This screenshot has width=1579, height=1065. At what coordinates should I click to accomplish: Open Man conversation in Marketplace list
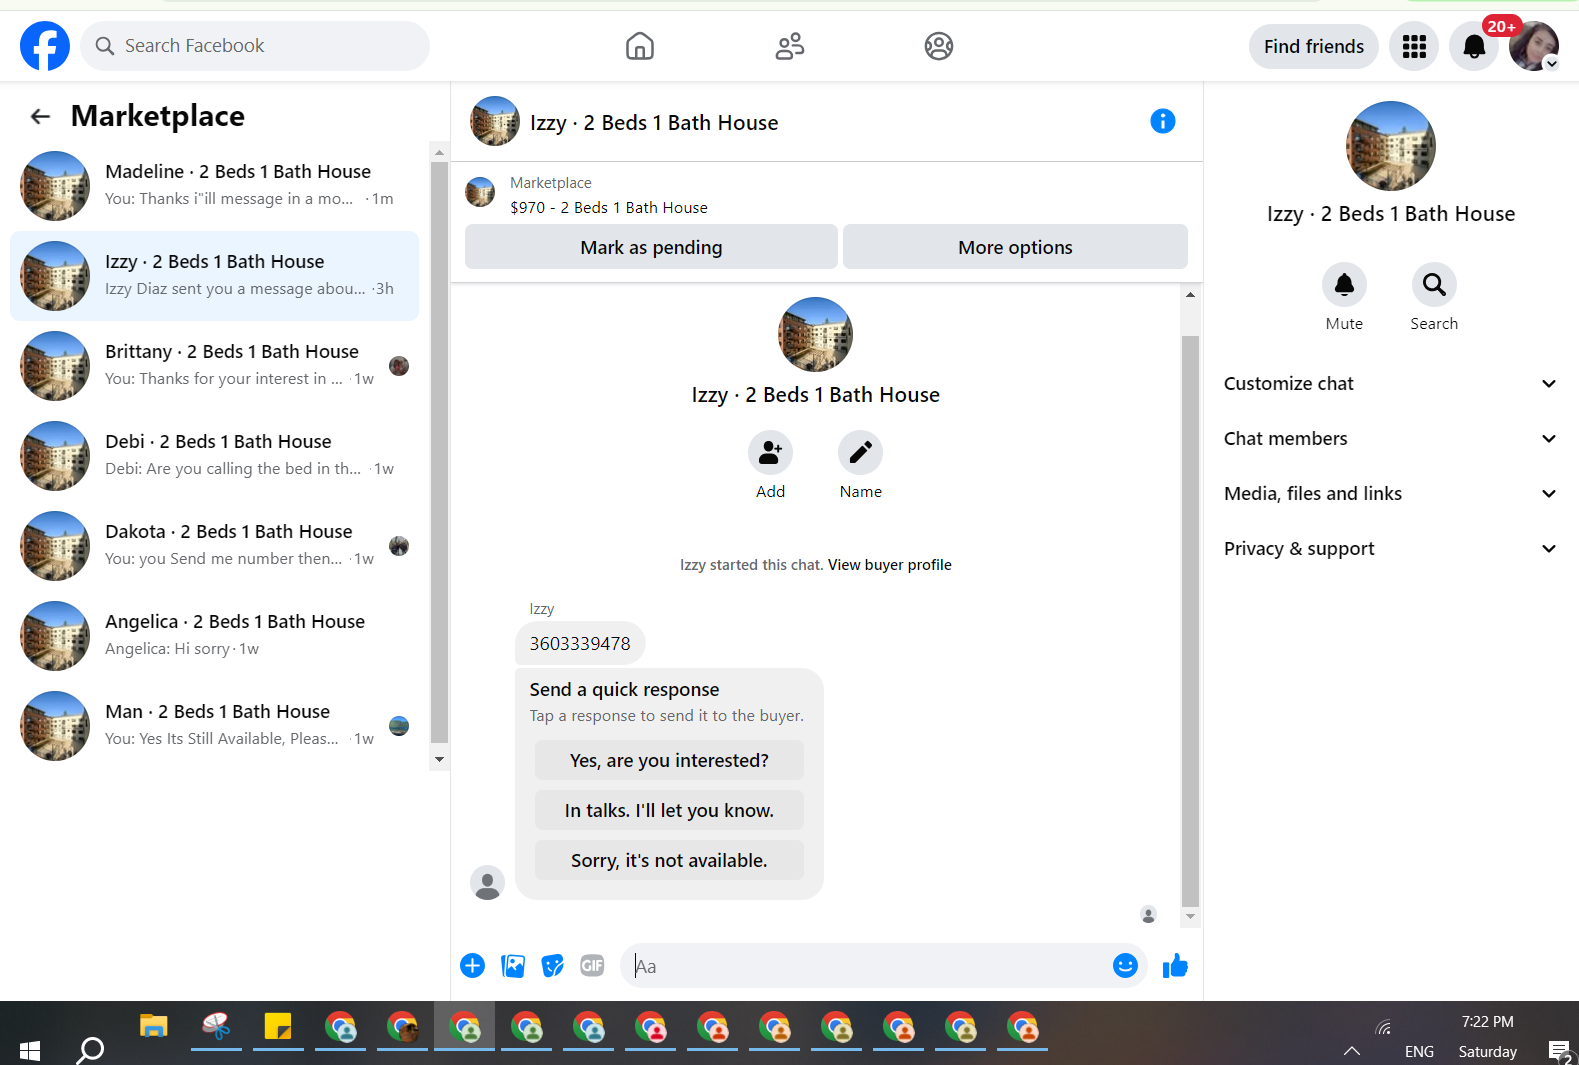tap(214, 726)
